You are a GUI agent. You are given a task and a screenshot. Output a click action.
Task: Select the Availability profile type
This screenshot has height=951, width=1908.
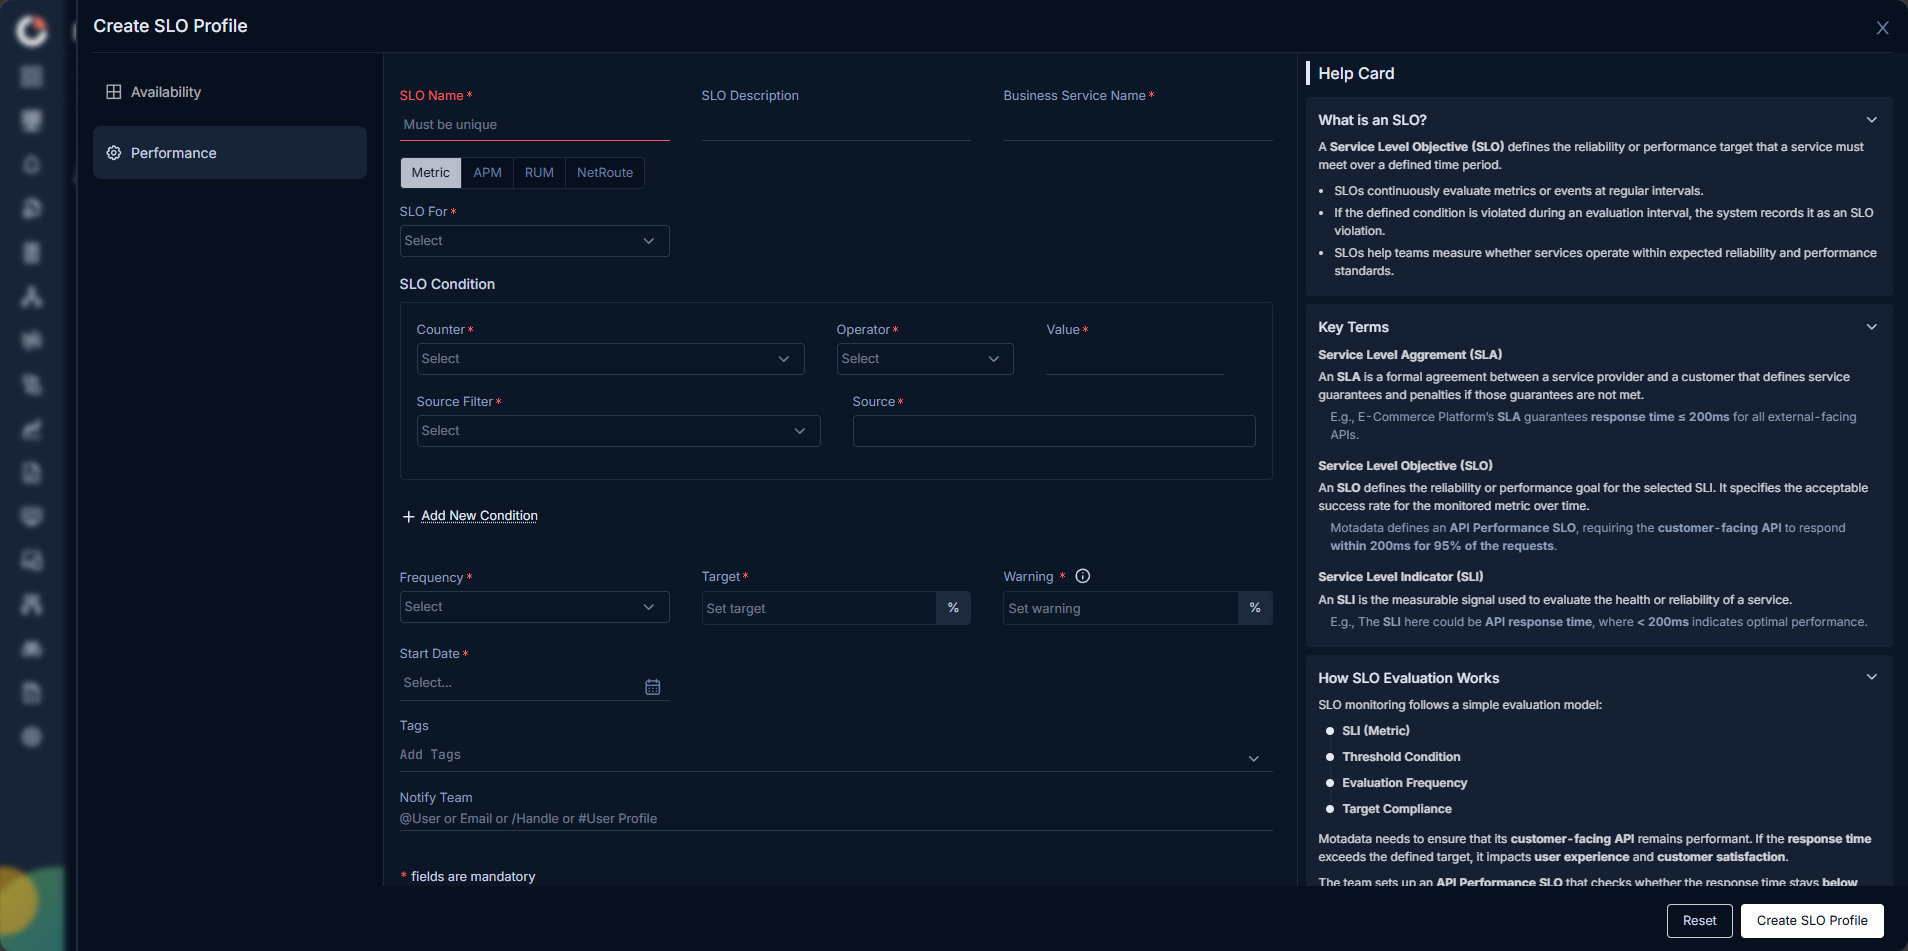tap(230, 92)
